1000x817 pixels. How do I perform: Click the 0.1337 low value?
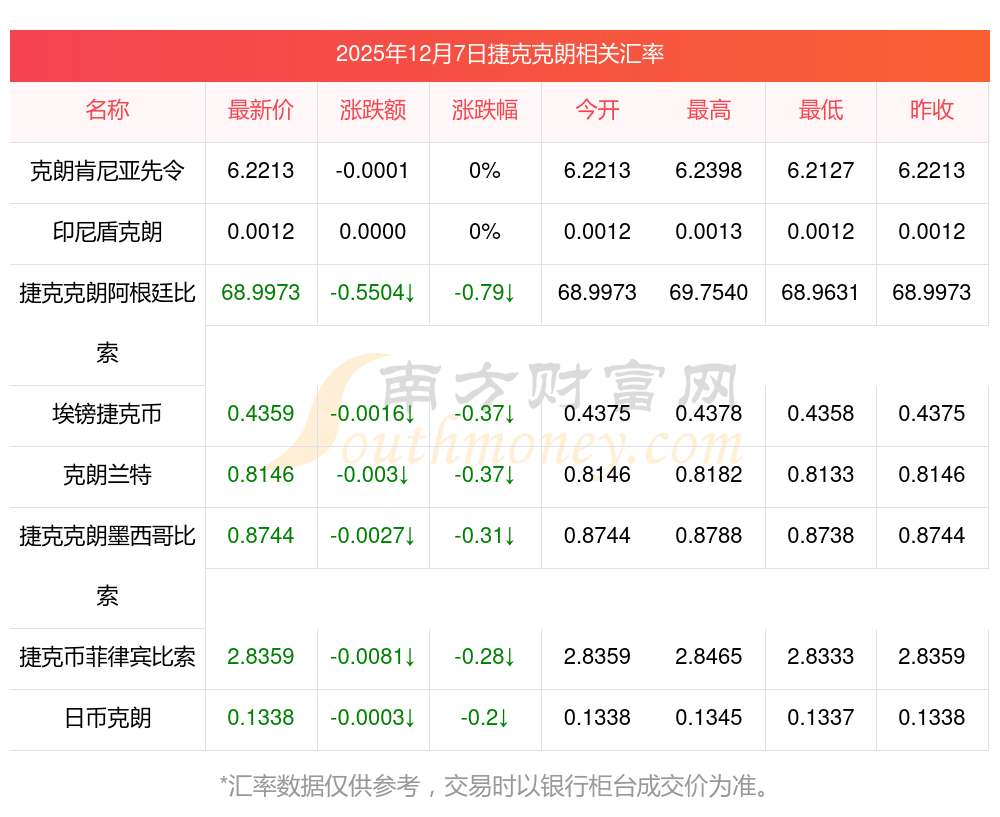(x=821, y=718)
